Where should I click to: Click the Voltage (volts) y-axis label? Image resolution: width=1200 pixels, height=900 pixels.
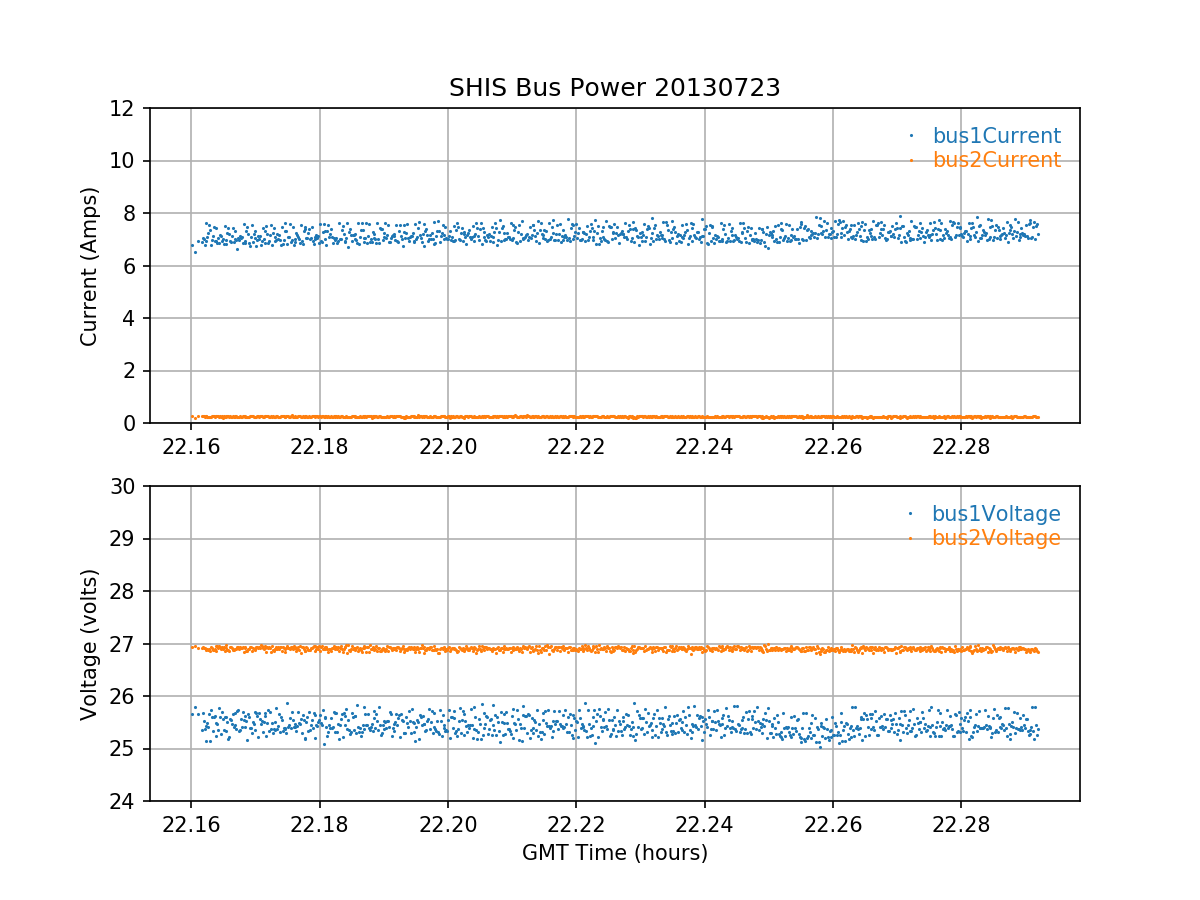[x=90, y=644]
